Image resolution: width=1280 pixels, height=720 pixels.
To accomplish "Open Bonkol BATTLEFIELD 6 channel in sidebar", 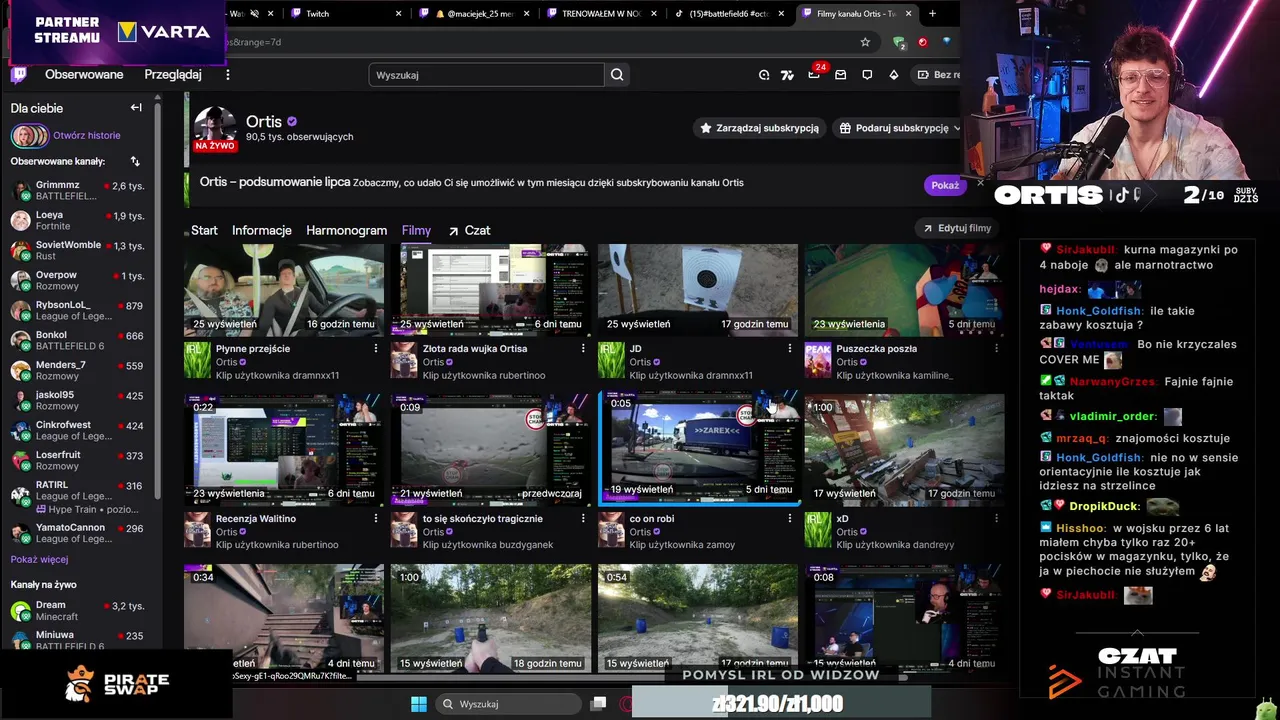I will [78, 341].
